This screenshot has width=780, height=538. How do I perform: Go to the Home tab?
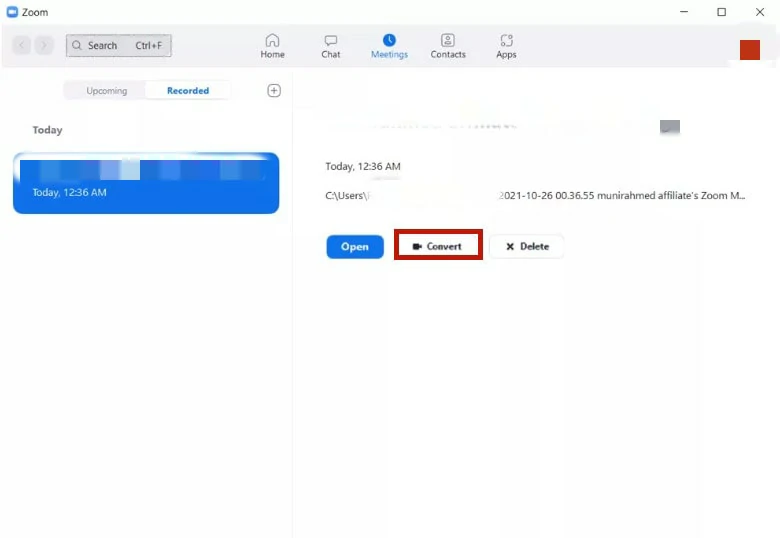(272, 46)
